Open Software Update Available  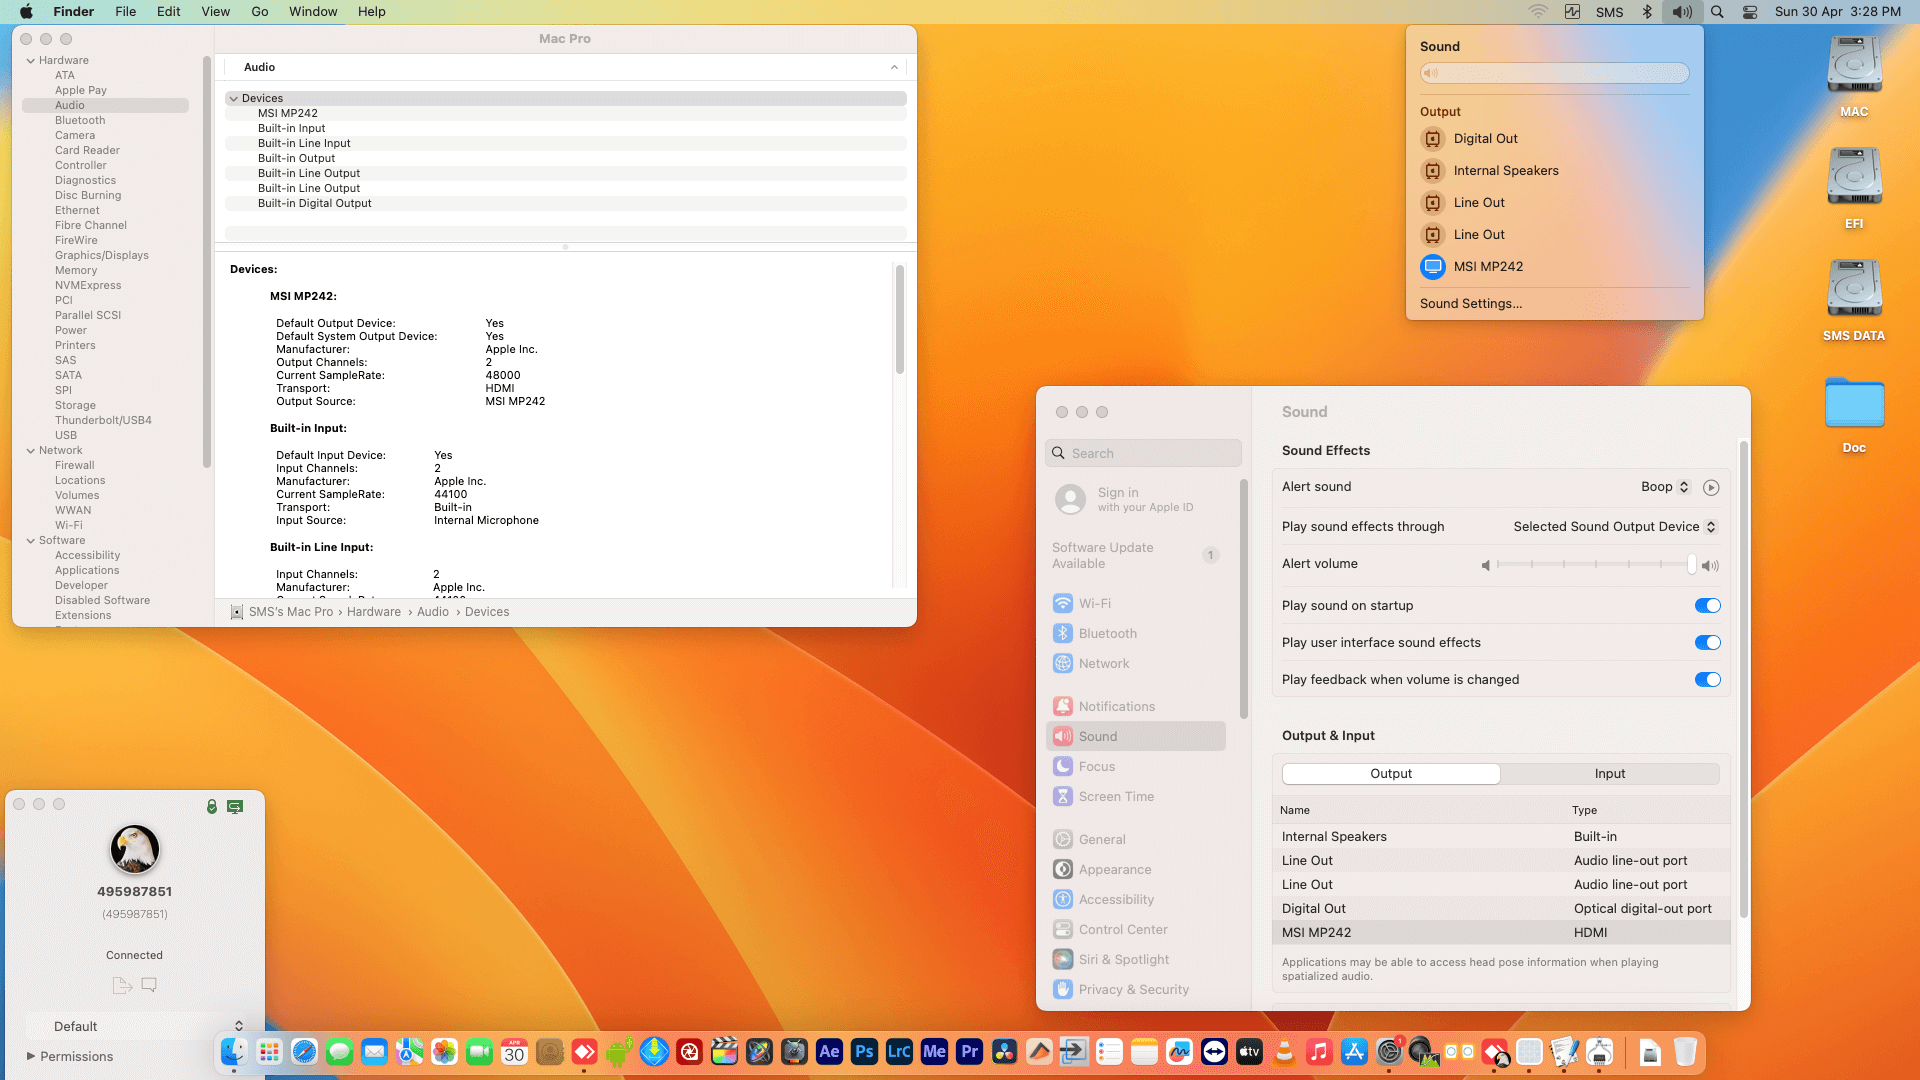tap(1135, 556)
